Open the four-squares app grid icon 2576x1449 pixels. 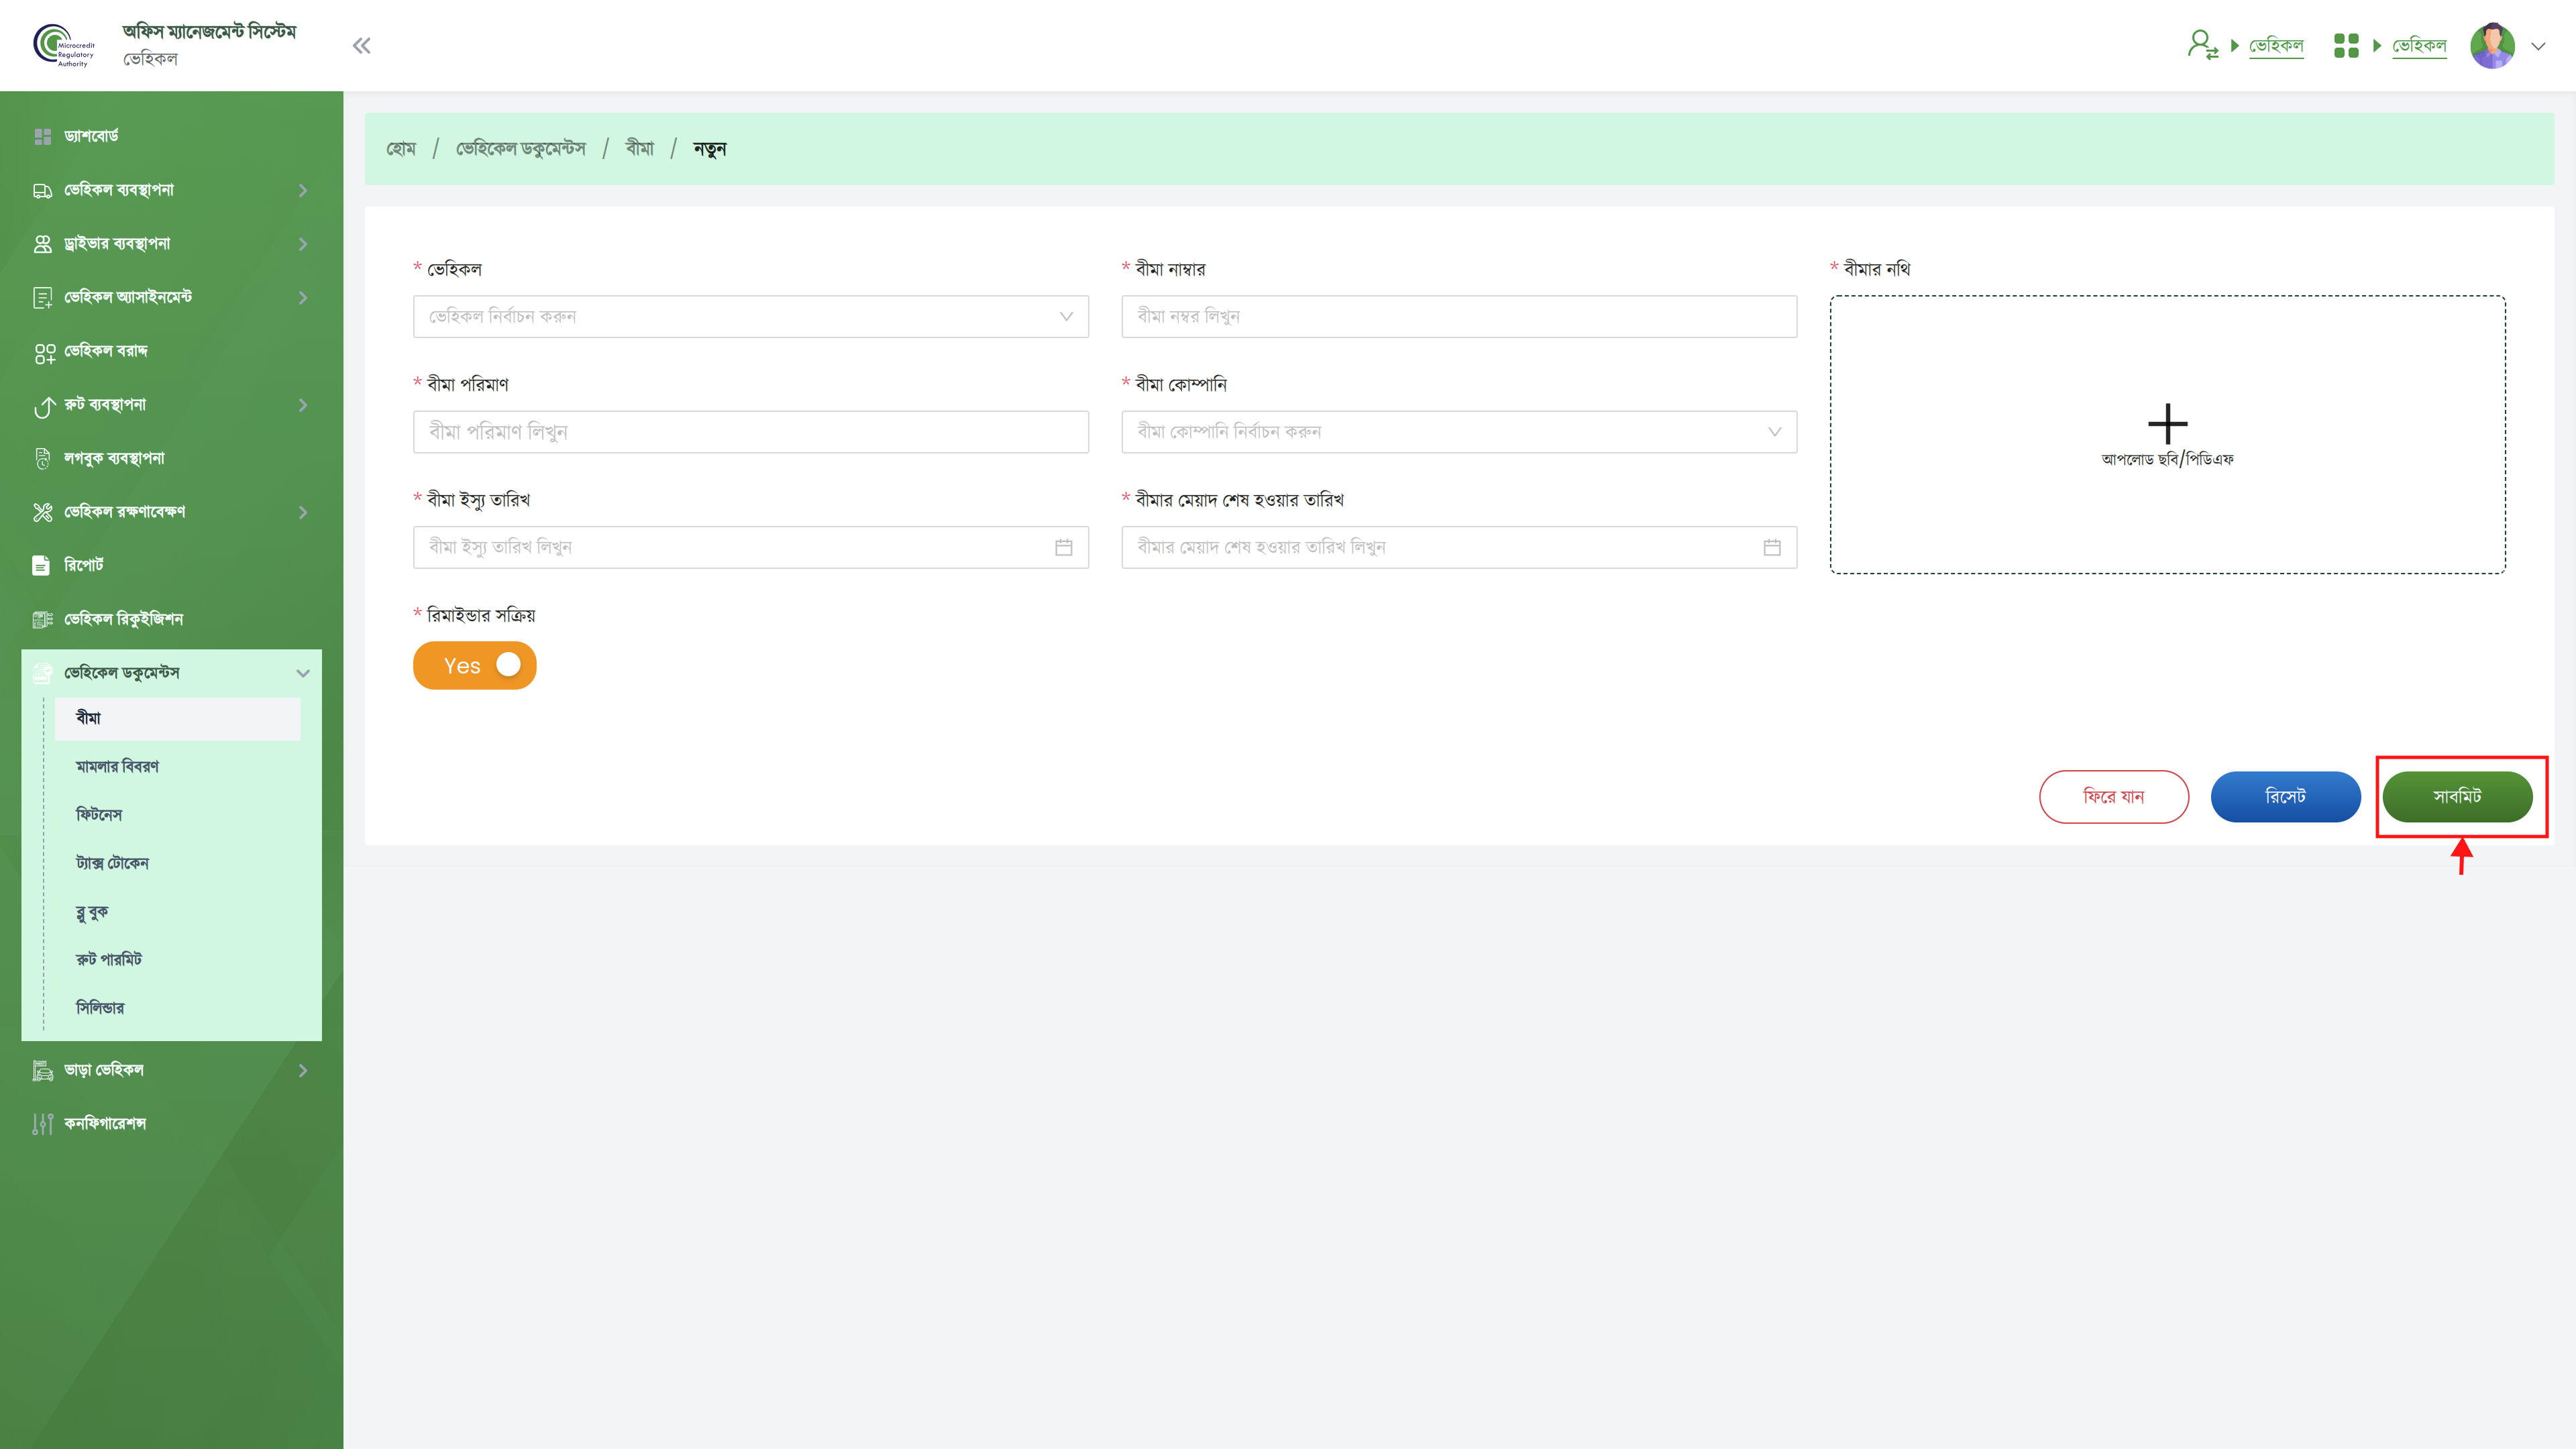[2346, 45]
